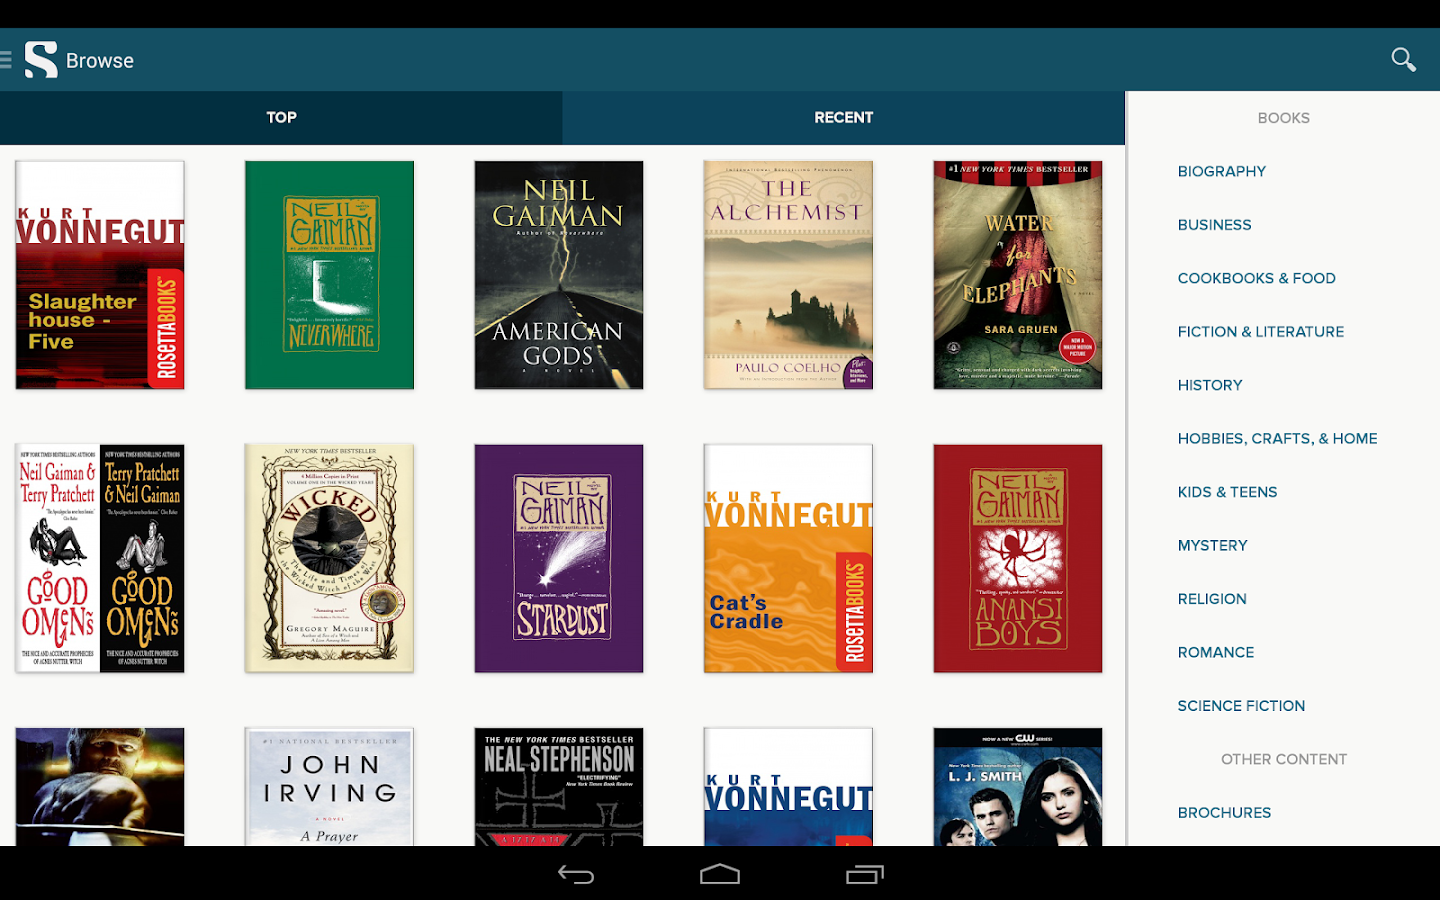This screenshot has width=1440, height=900.
Task: Open the navigation drawer hamburger menu
Action: point(6,60)
